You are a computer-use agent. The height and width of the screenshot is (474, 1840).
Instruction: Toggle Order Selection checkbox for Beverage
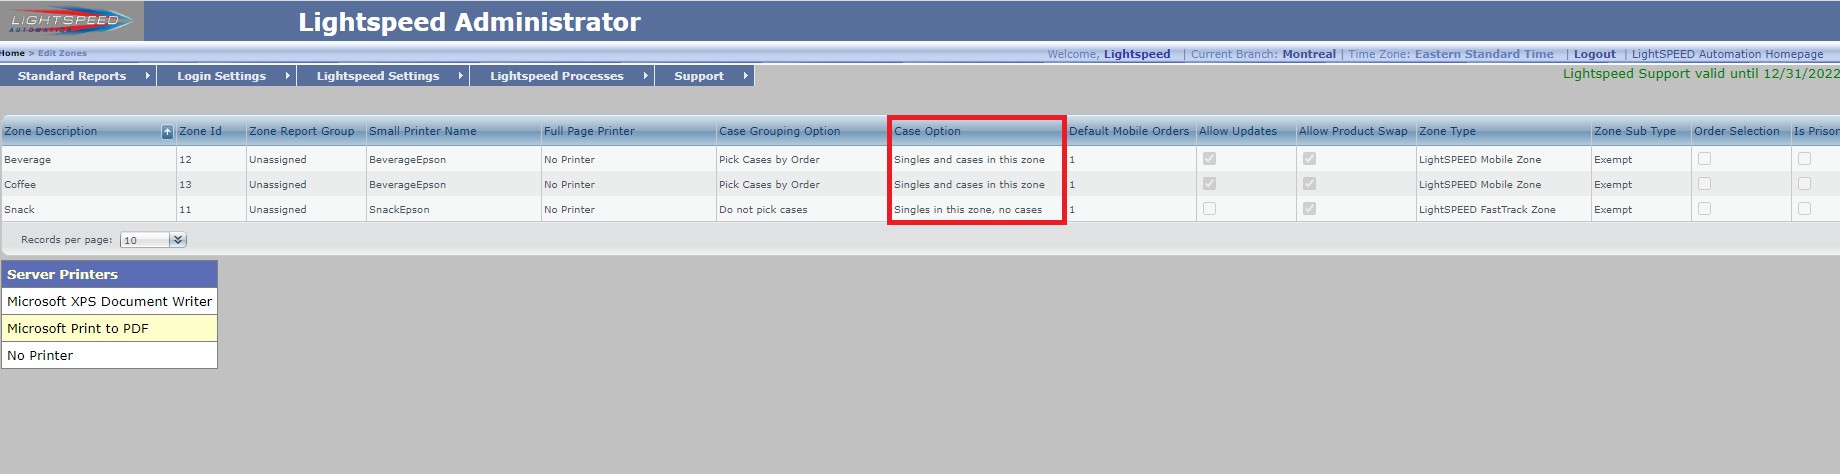(1704, 159)
